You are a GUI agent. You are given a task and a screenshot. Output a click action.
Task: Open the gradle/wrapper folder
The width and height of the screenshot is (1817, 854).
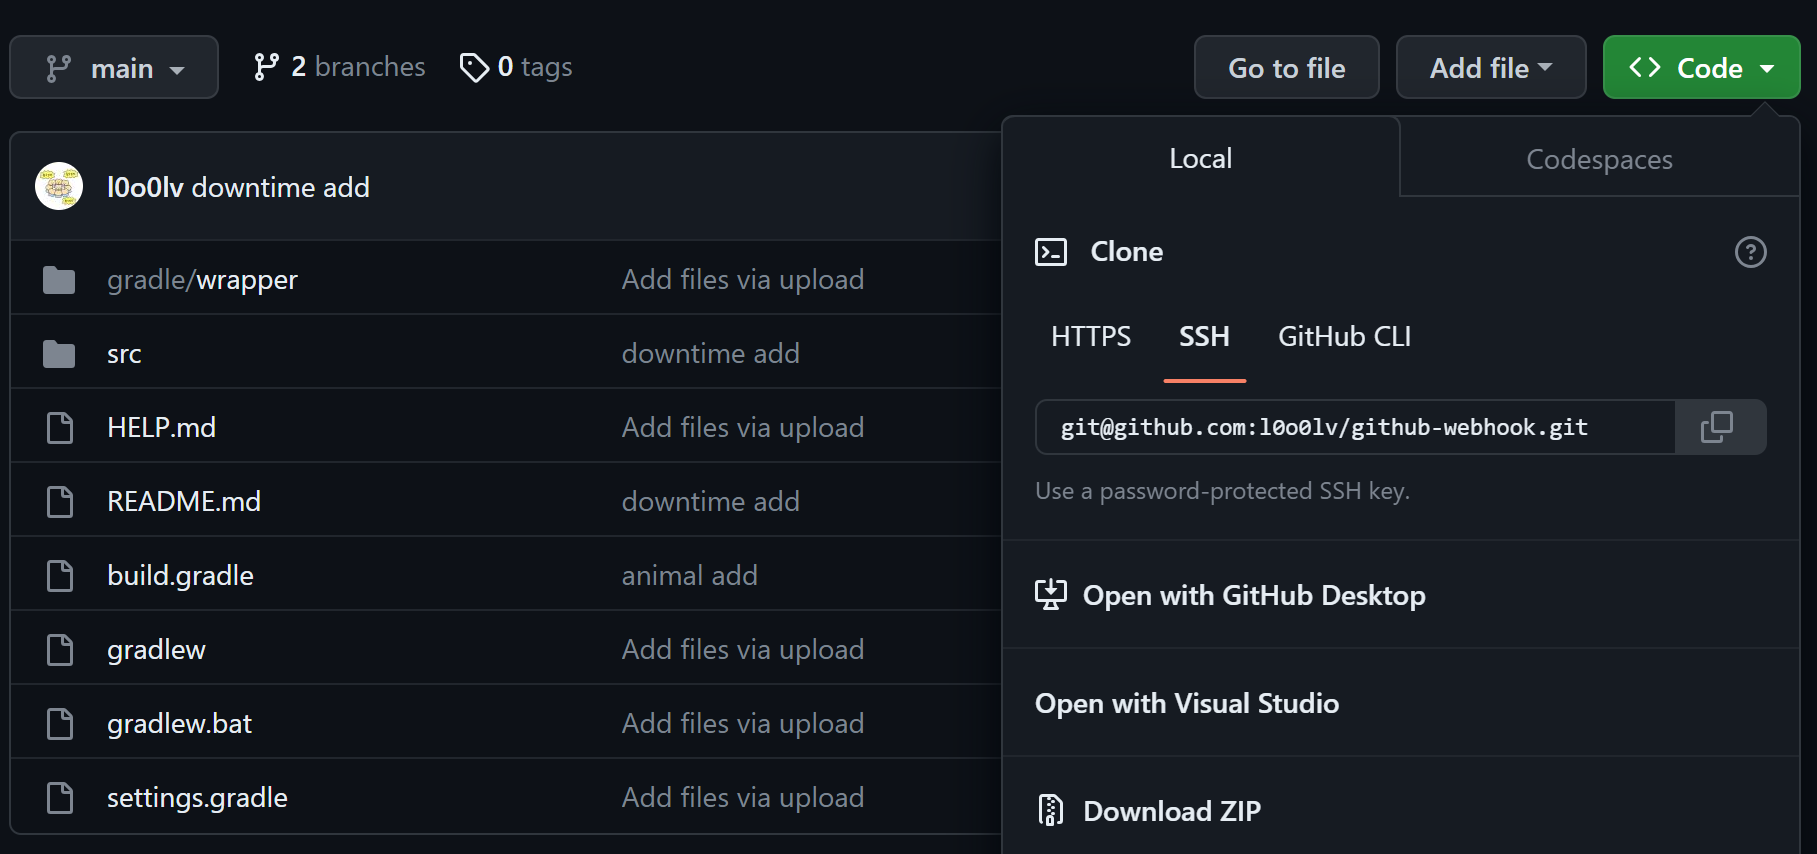[202, 279]
